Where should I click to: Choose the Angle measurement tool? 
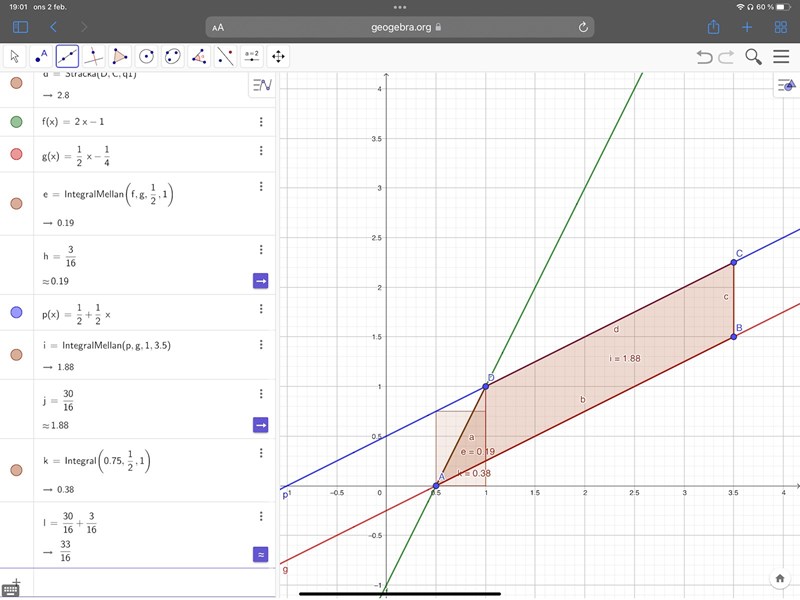coord(199,57)
